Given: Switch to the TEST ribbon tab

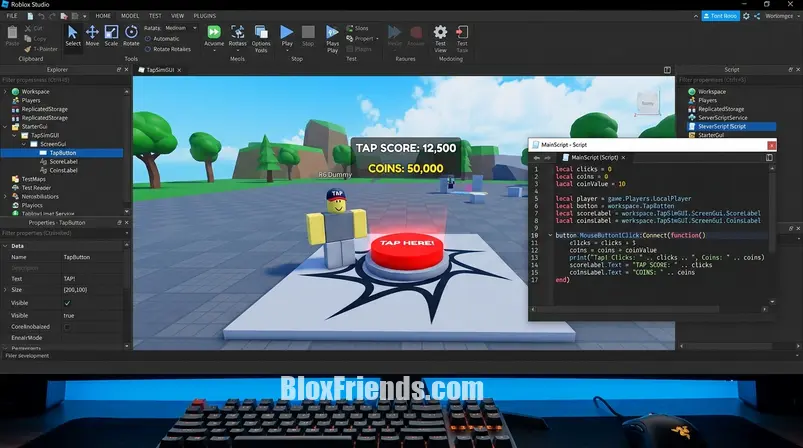Looking at the screenshot, I should [155, 16].
